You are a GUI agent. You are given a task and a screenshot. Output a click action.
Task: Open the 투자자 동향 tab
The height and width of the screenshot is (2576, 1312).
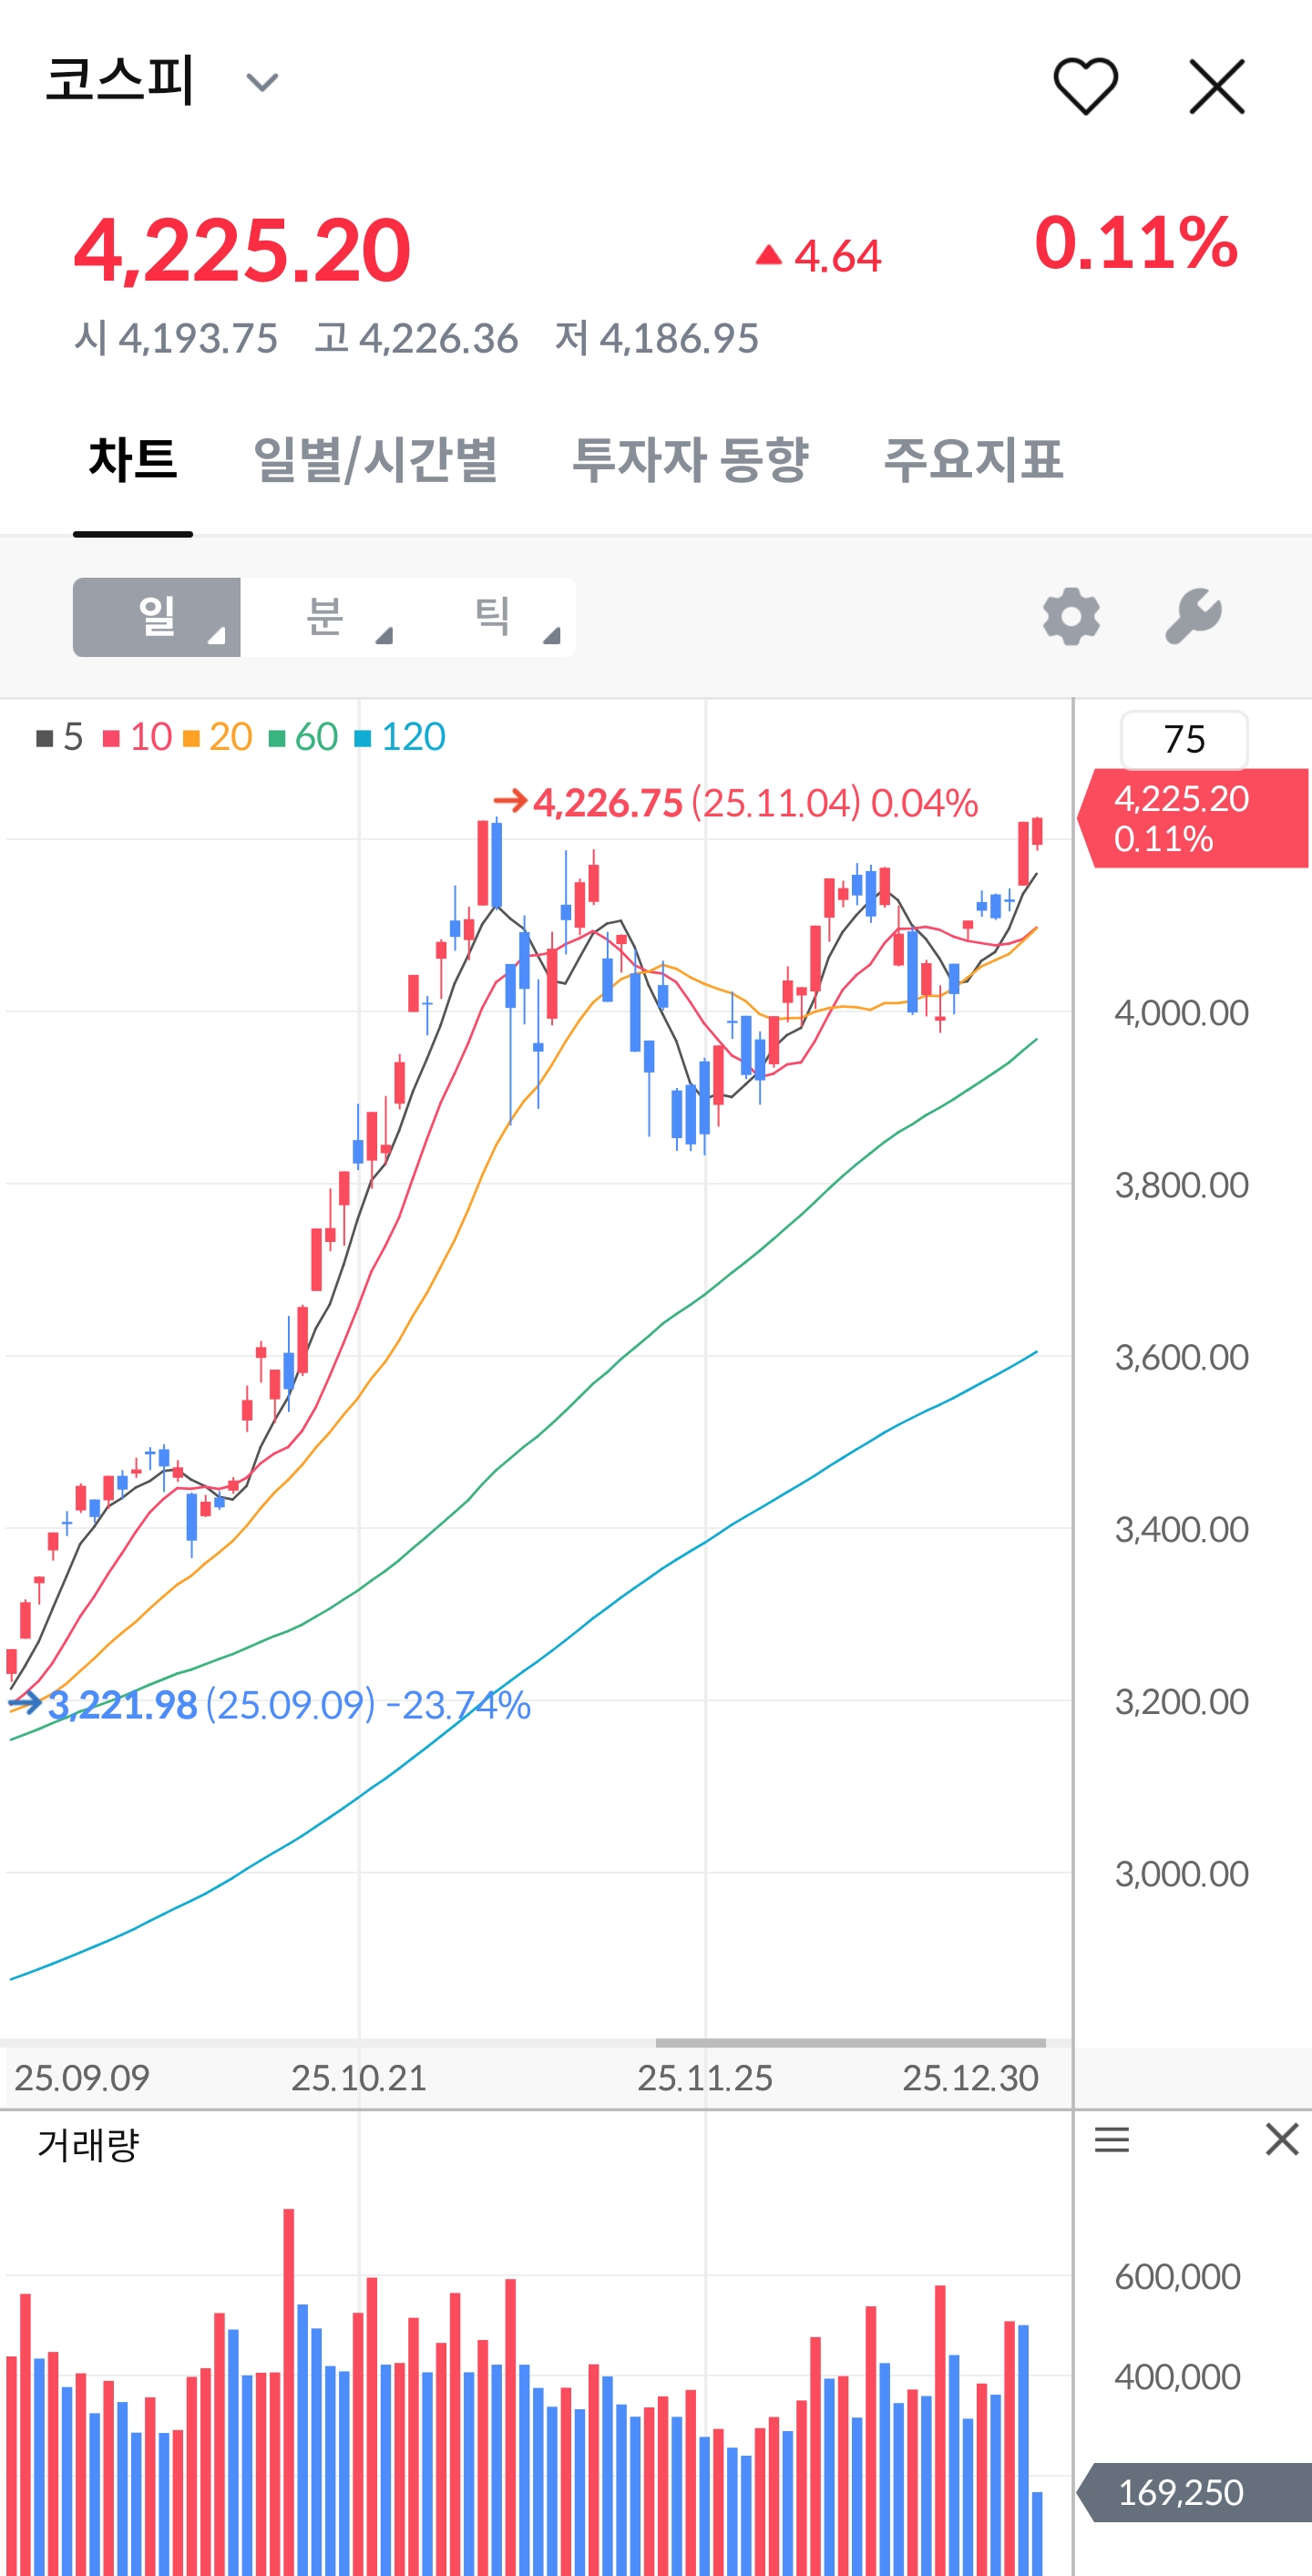690,461
